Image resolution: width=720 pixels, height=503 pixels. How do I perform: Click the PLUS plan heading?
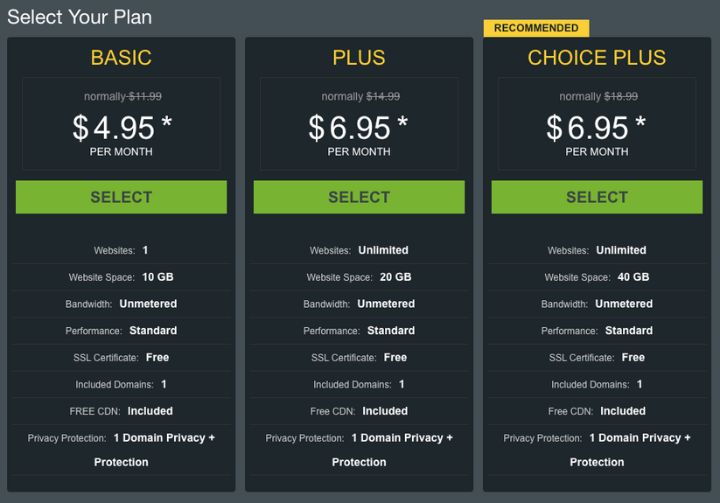point(359,58)
